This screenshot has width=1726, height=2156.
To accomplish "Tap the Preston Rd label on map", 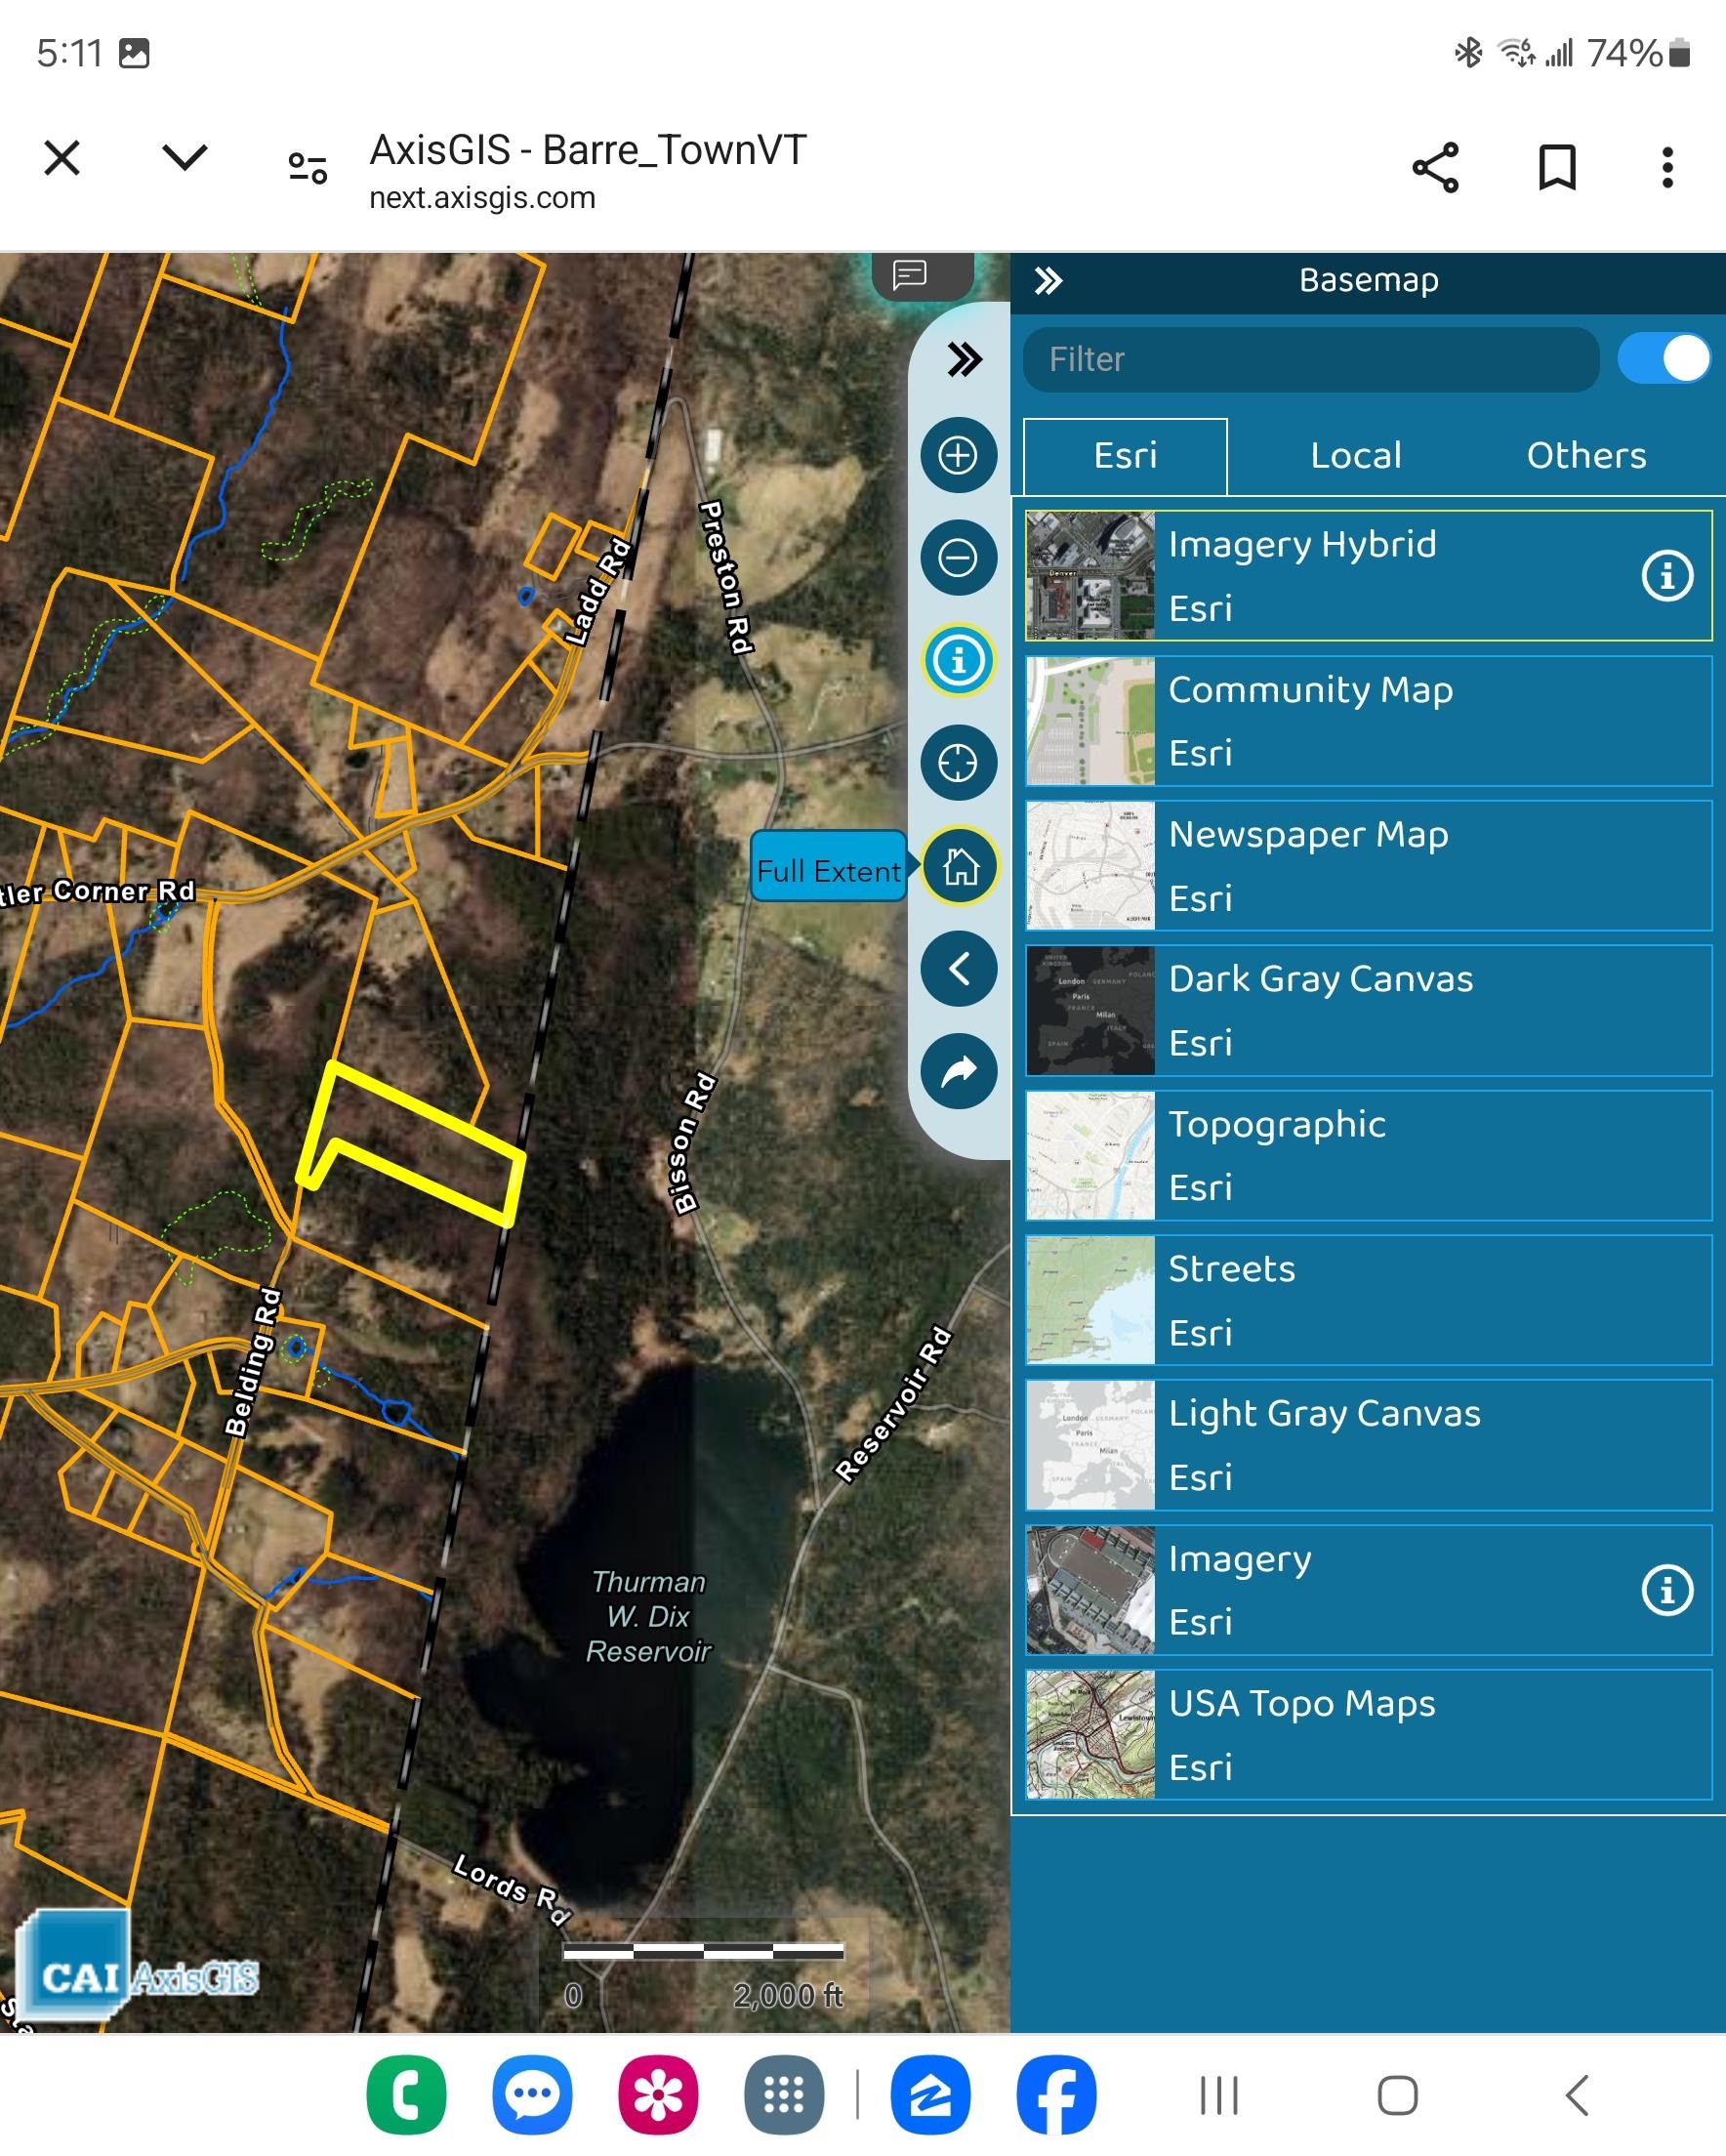I will (x=726, y=577).
